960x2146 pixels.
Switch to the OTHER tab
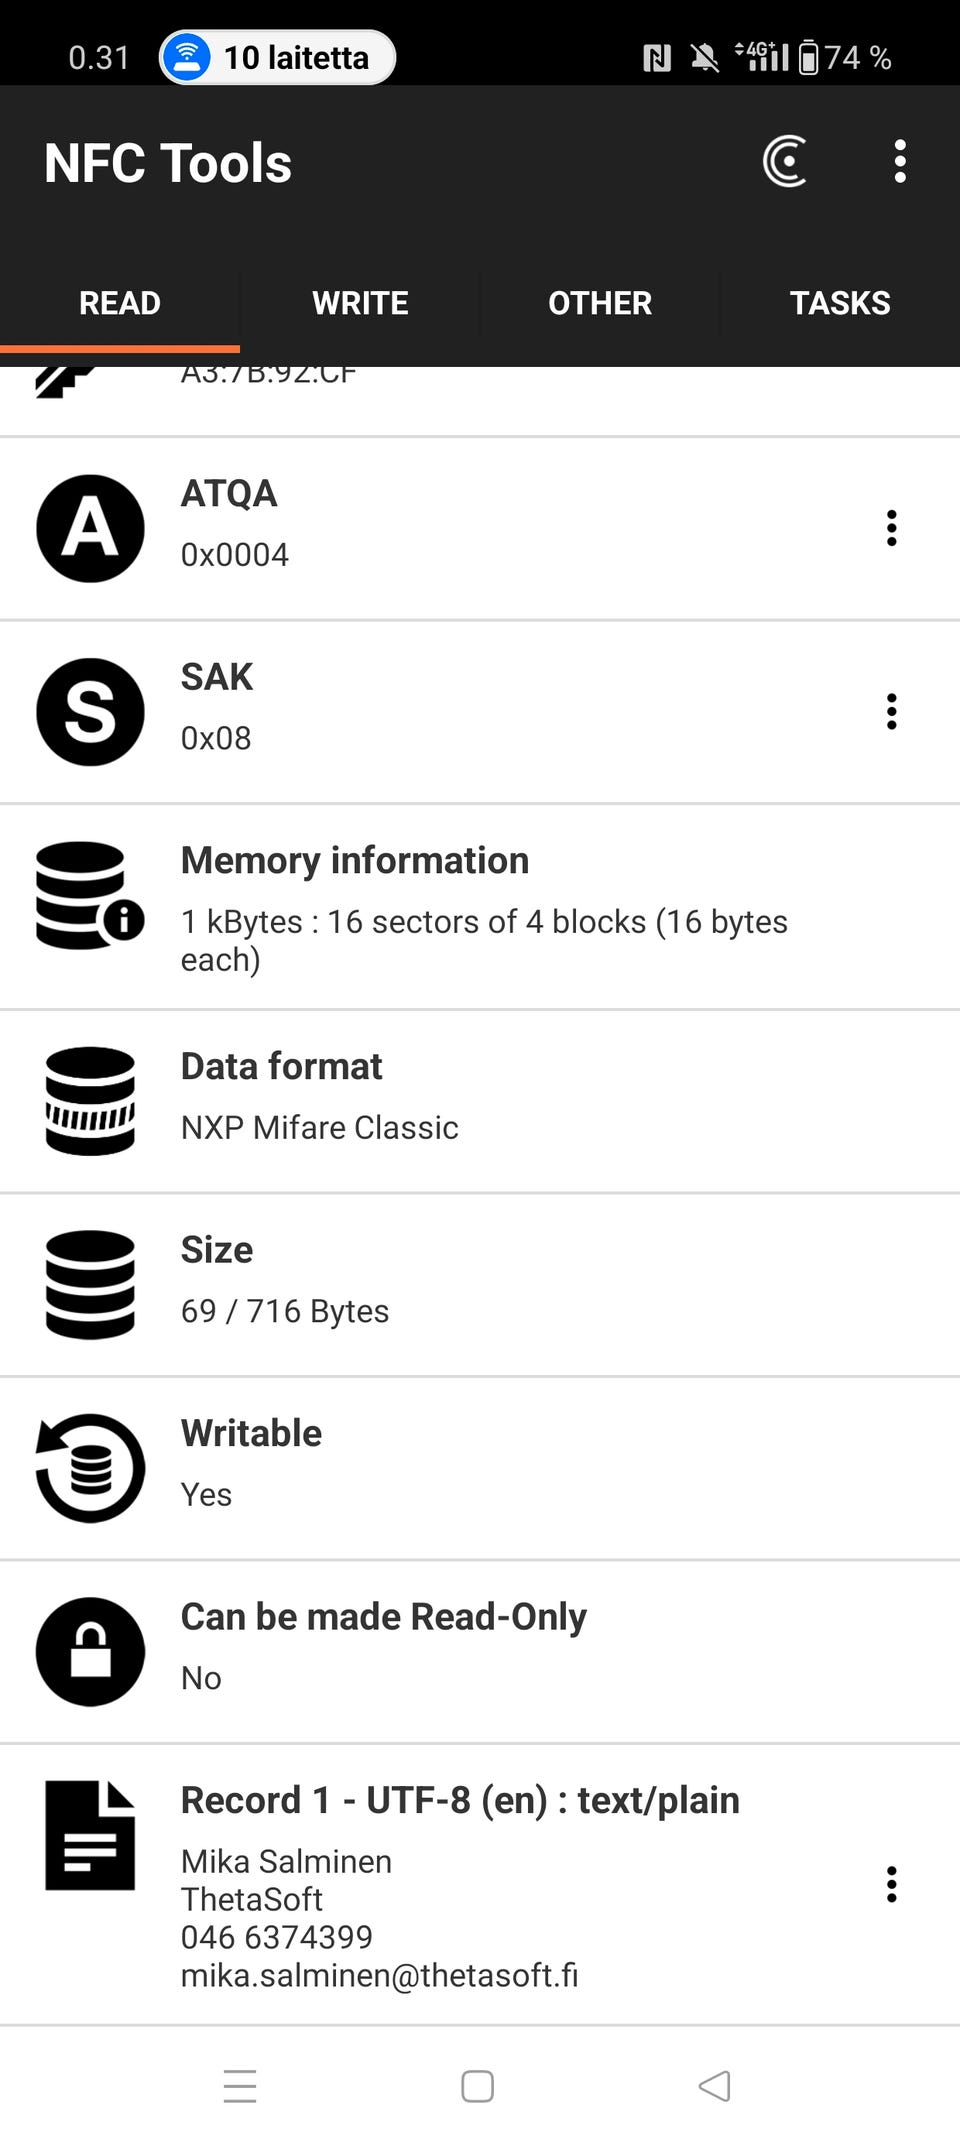600,303
